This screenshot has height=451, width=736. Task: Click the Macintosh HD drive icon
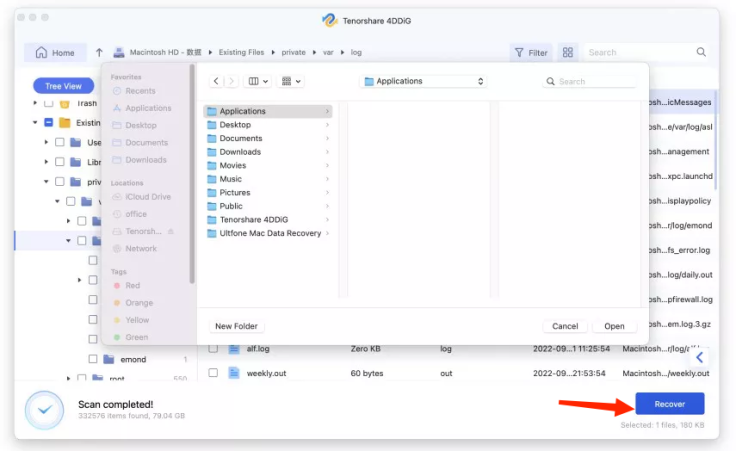(119, 53)
